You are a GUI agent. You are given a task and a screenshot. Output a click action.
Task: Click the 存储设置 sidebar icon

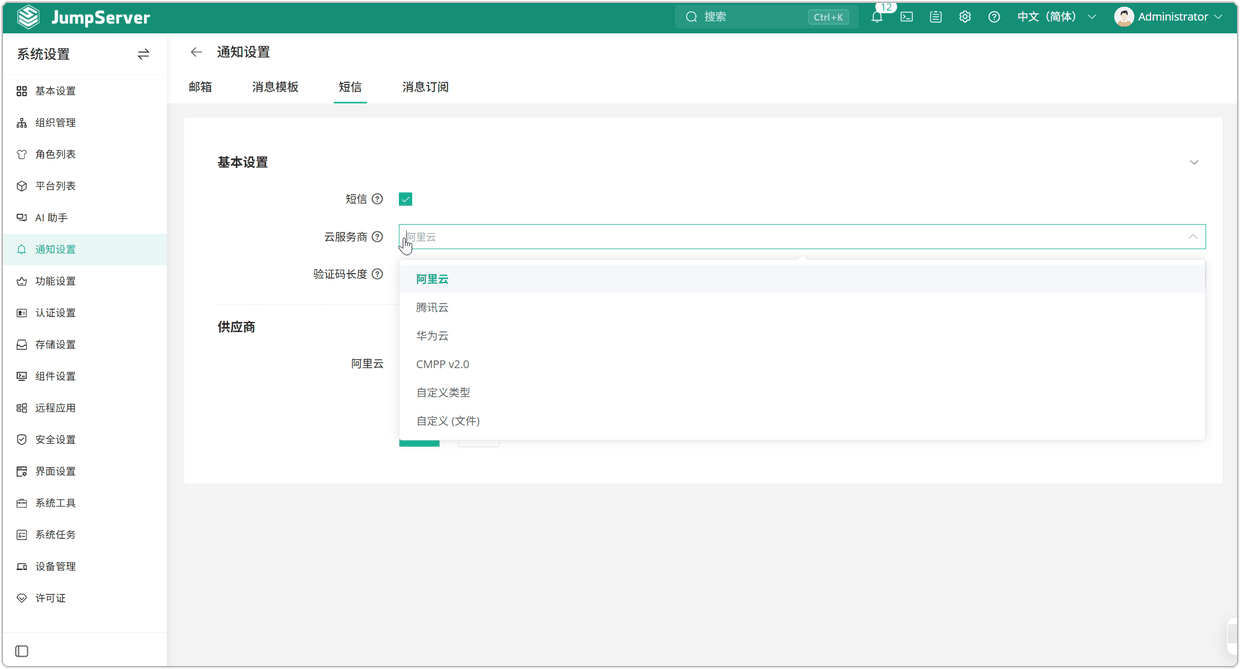tap(22, 345)
